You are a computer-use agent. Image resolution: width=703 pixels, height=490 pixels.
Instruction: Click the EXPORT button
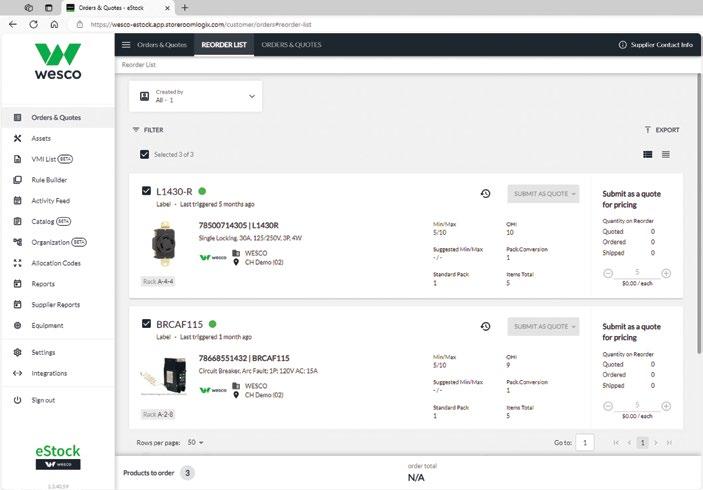click(x=662, y=130)
